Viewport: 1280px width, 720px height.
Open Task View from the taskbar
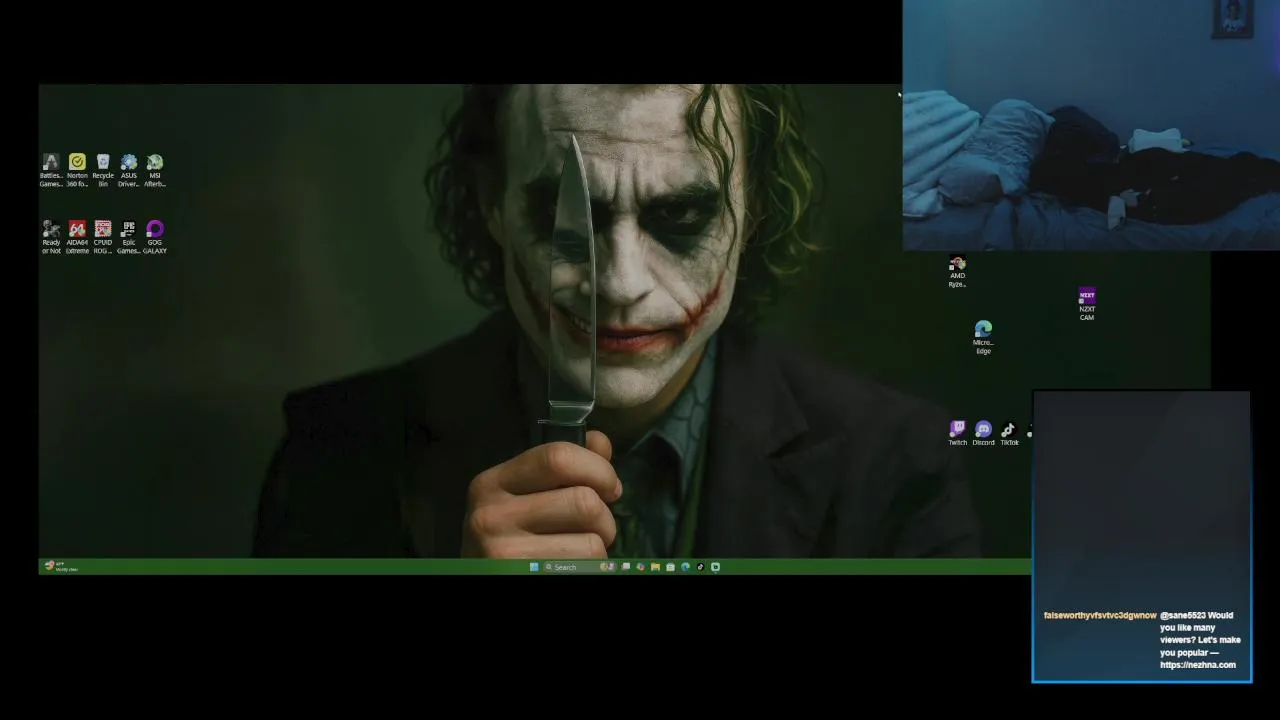[x=626, y=567]
